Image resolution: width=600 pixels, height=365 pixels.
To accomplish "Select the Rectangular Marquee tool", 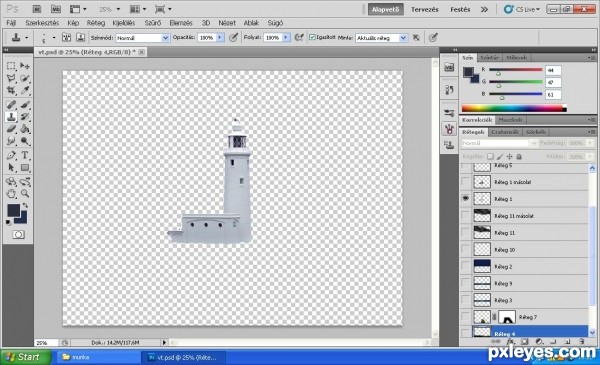I will pos(11,66).
